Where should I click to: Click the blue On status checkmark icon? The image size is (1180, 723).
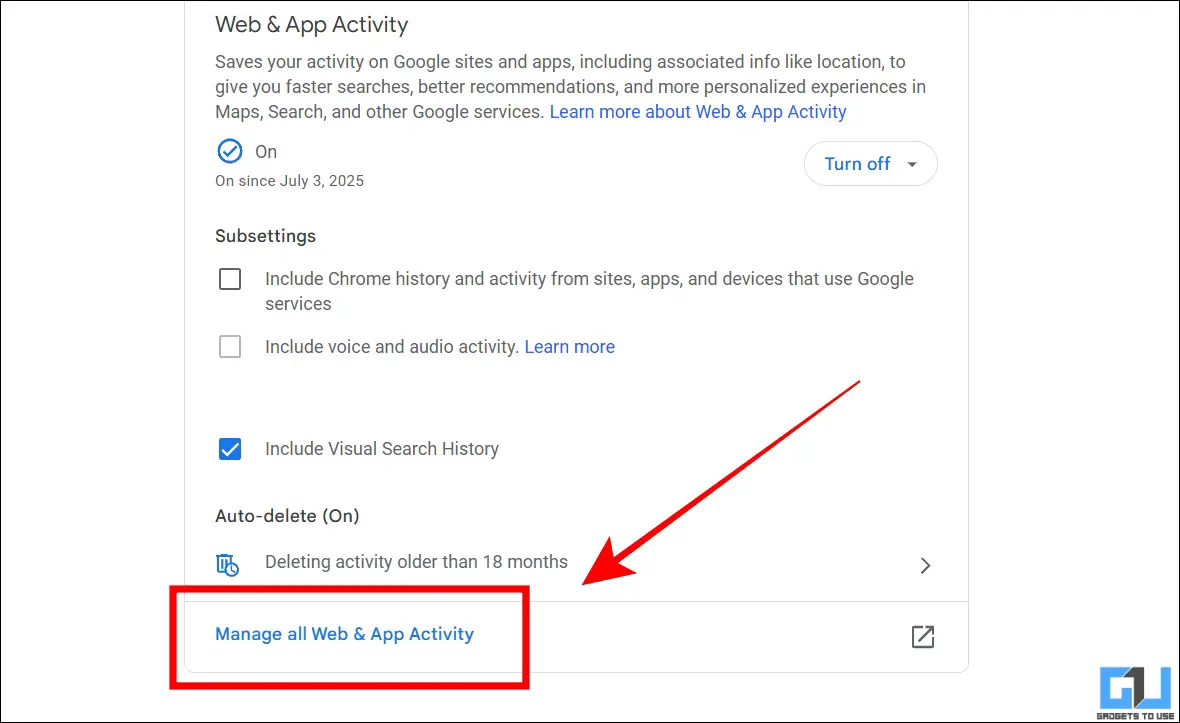pos(230,151)
